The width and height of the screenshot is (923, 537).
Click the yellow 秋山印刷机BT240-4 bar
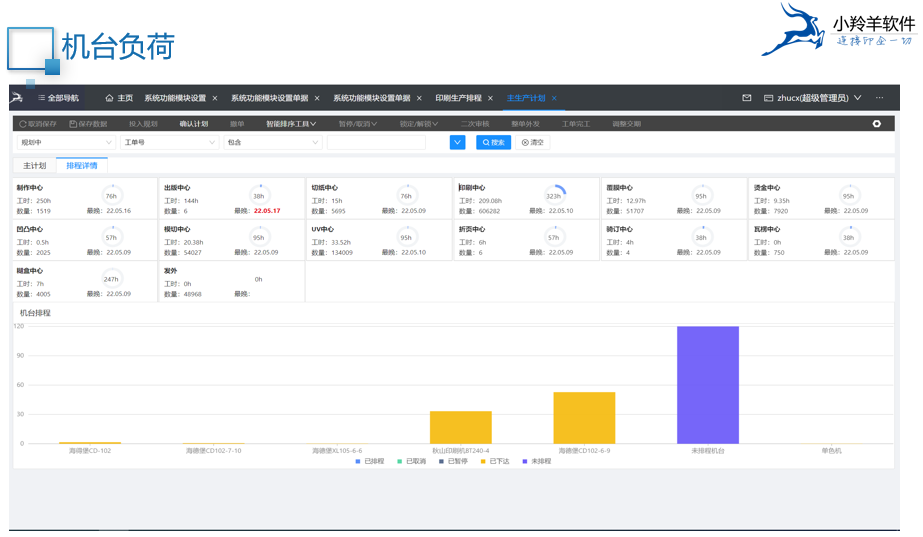click(460, 427)
